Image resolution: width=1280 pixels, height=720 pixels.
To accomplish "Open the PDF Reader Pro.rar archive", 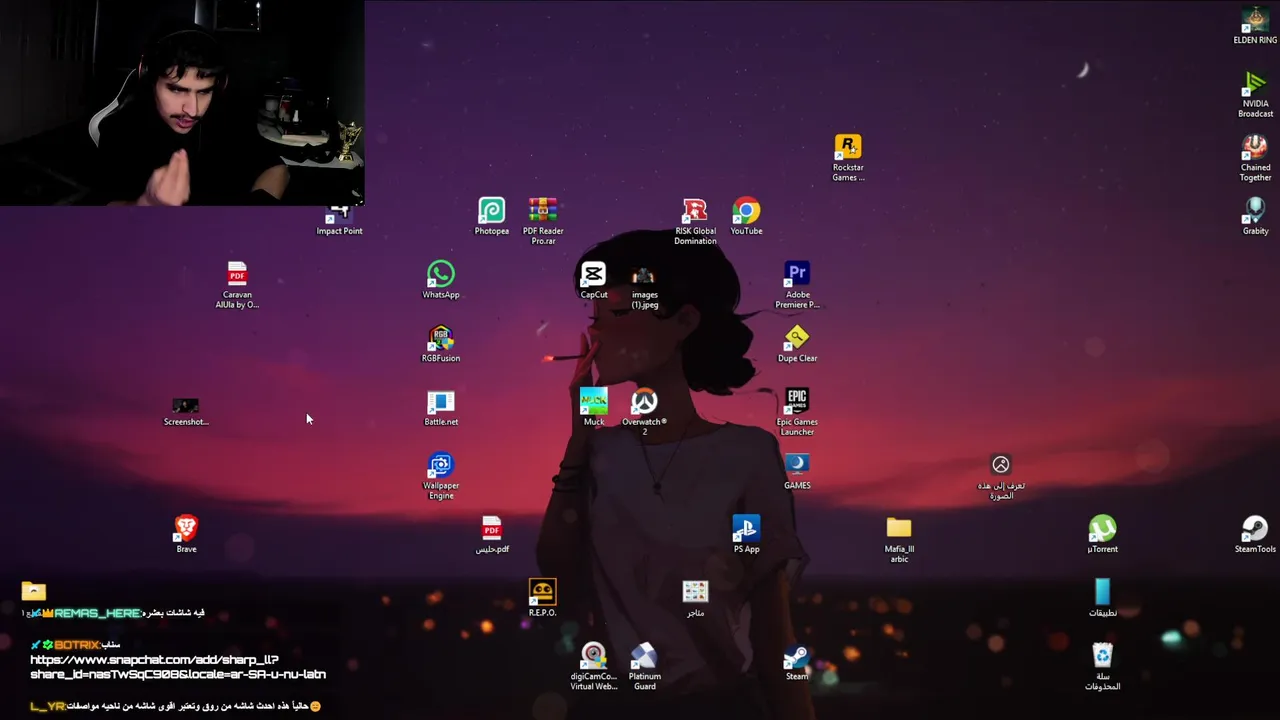I will 543,221.
